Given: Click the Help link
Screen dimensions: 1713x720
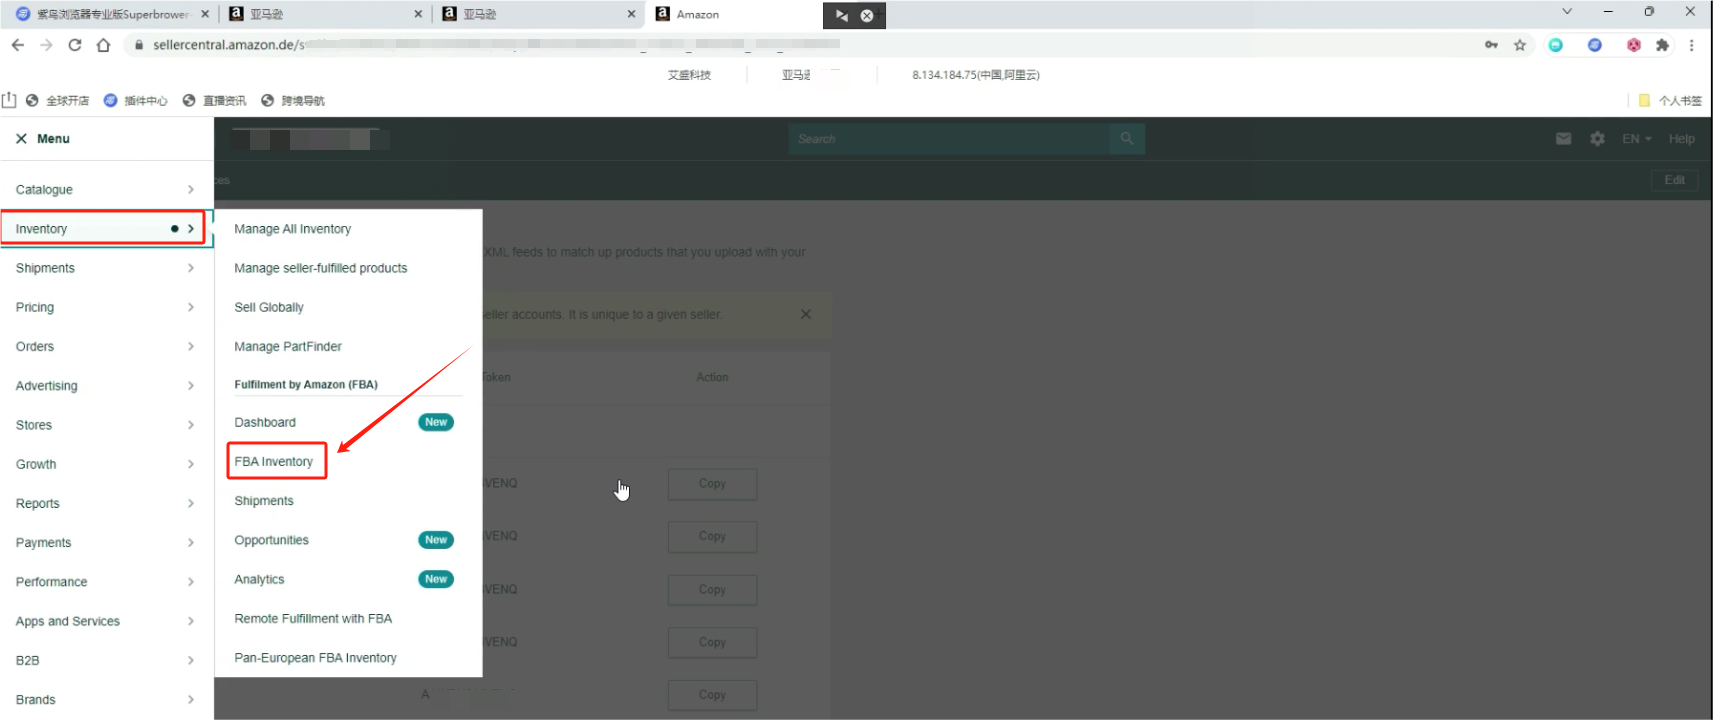Looking at the screenshot, I should (x=1681, y=139).
